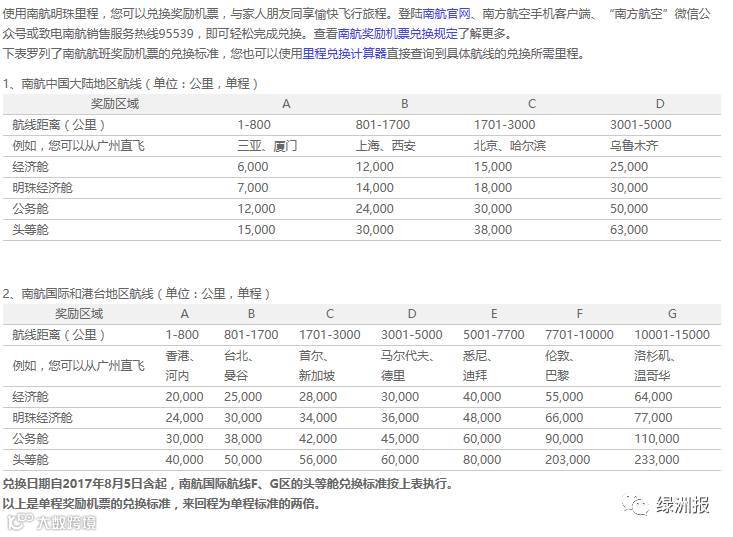Screen dimensions: 733x537
Task: Select the 7701-10000 distance cell
Action: pos(579,335)
